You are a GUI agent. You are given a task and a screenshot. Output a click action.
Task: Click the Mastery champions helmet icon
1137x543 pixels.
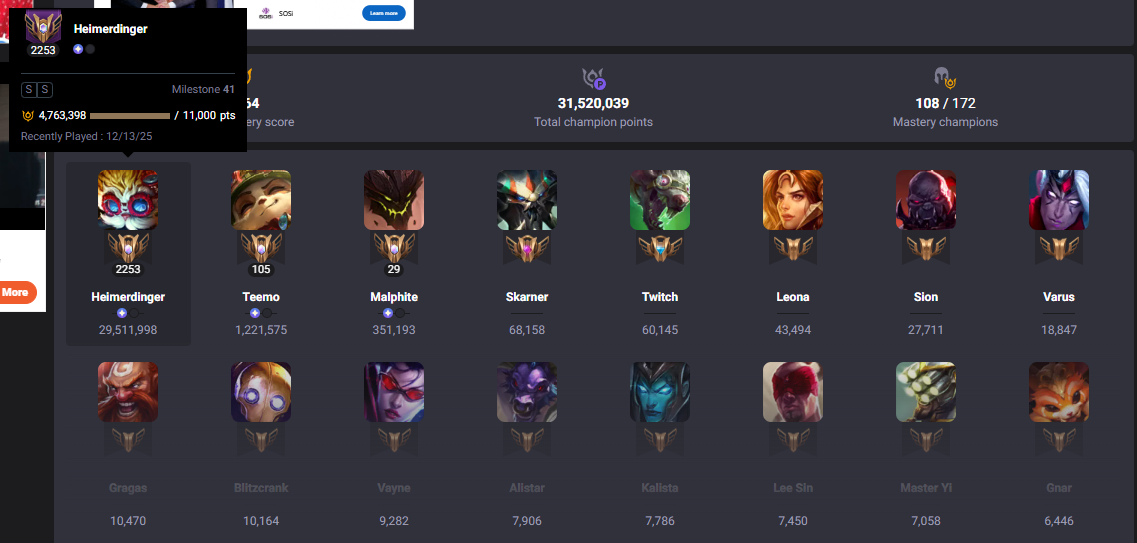coord(945,78)
